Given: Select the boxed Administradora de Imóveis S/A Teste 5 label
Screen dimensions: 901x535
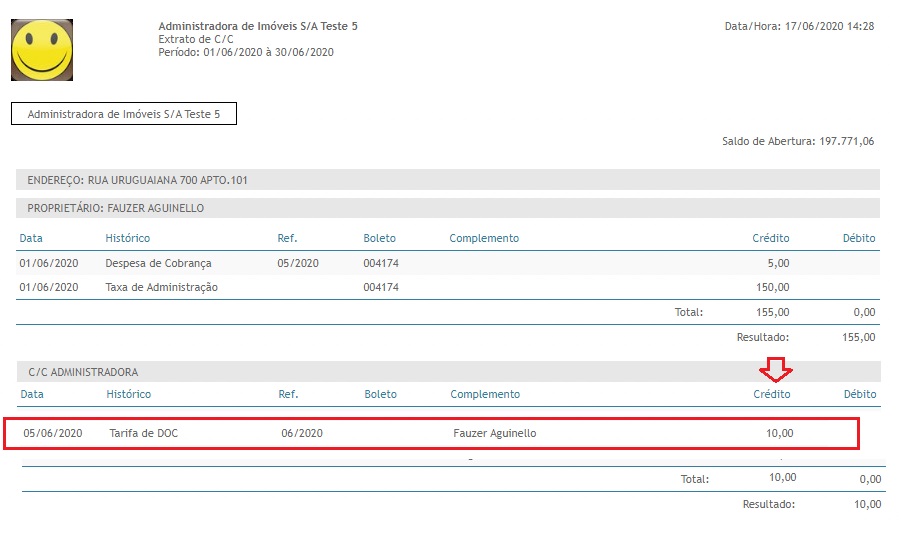Looking at the screenshot, I should click(124, 114).
